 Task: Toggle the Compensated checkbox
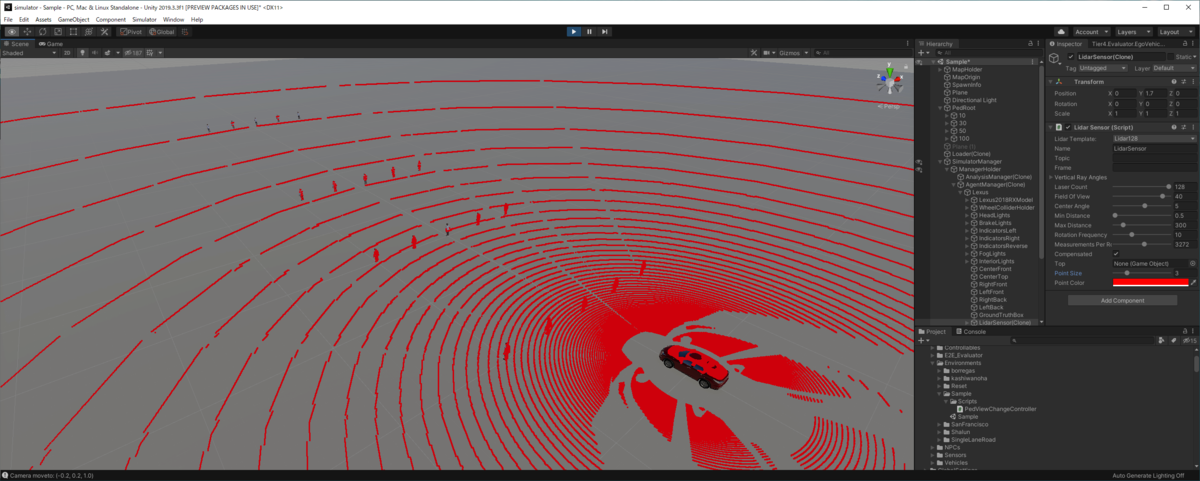click(1116, 253)
